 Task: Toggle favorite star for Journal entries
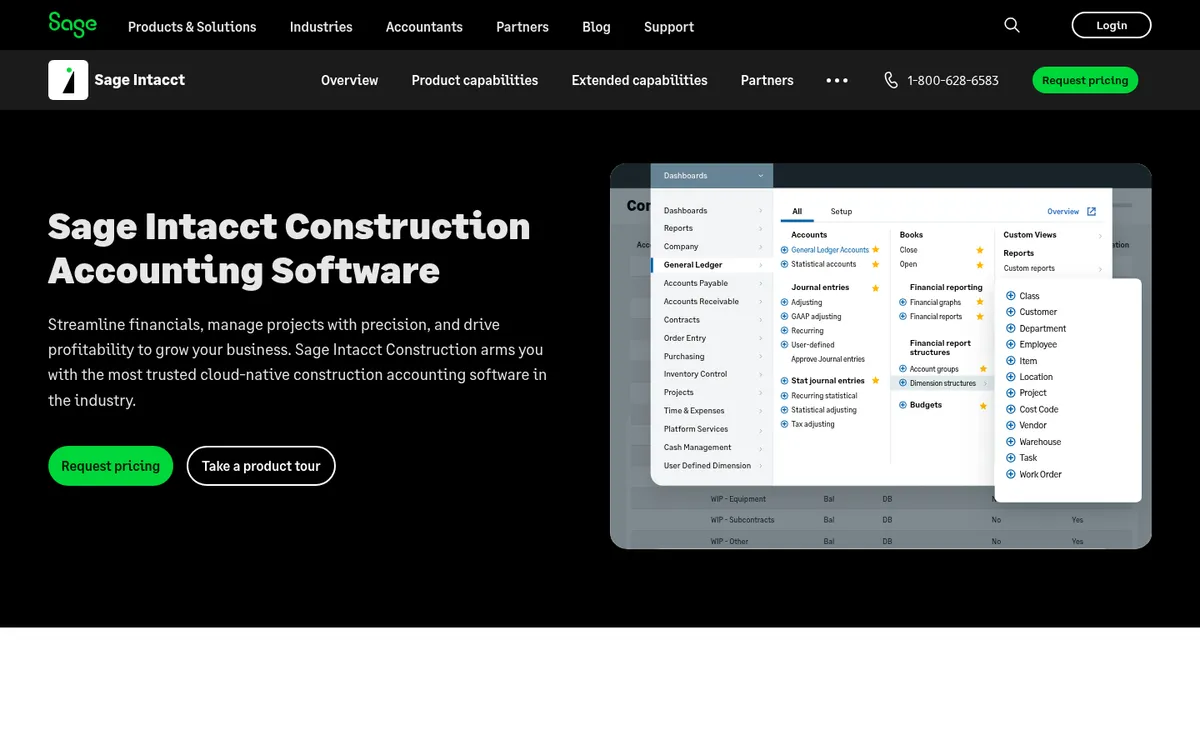tap(875, 288)
